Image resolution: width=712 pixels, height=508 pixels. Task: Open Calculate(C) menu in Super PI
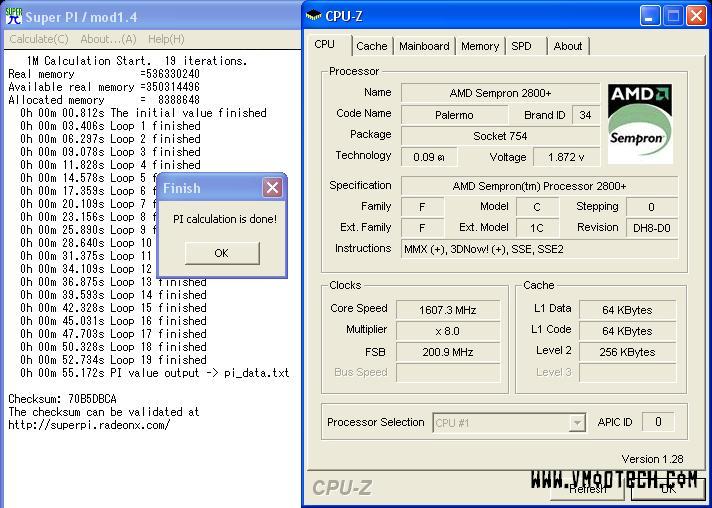[x=39, y=39]
